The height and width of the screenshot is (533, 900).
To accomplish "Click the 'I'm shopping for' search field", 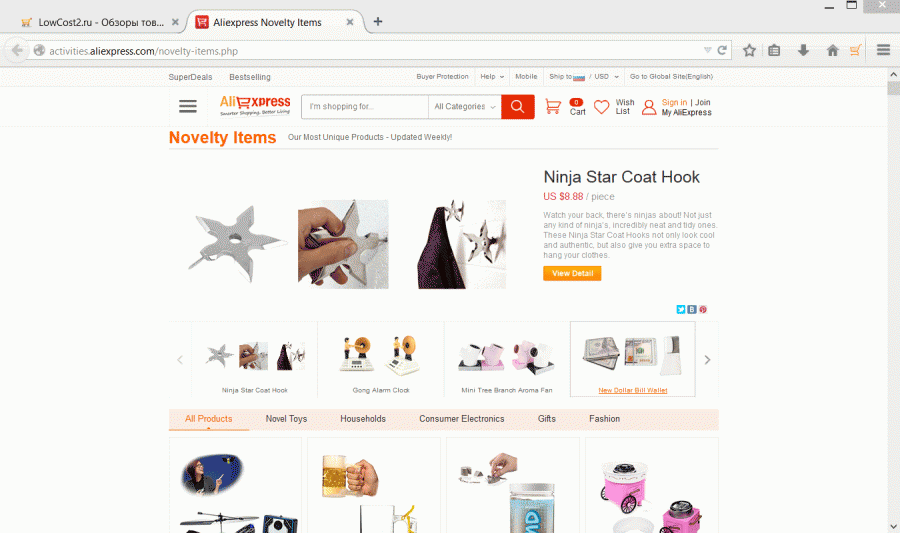I will [x=364, y=107].
